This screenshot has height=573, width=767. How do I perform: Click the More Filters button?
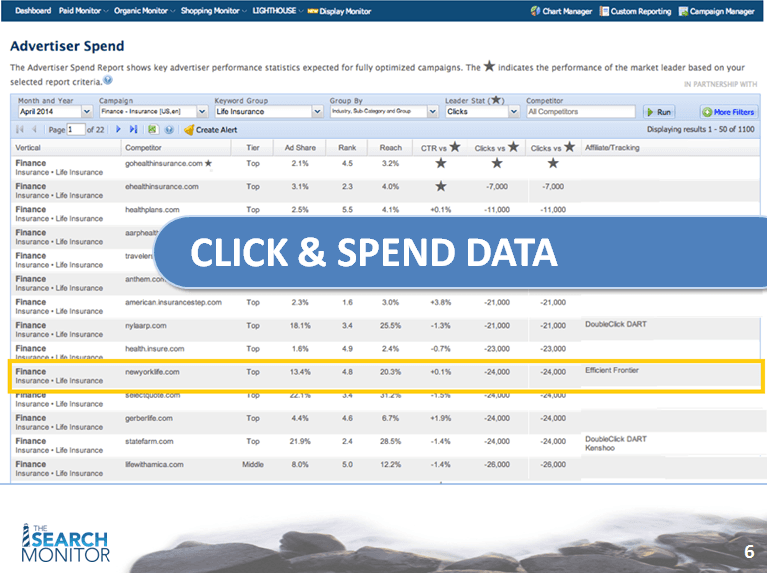(728, 112)
